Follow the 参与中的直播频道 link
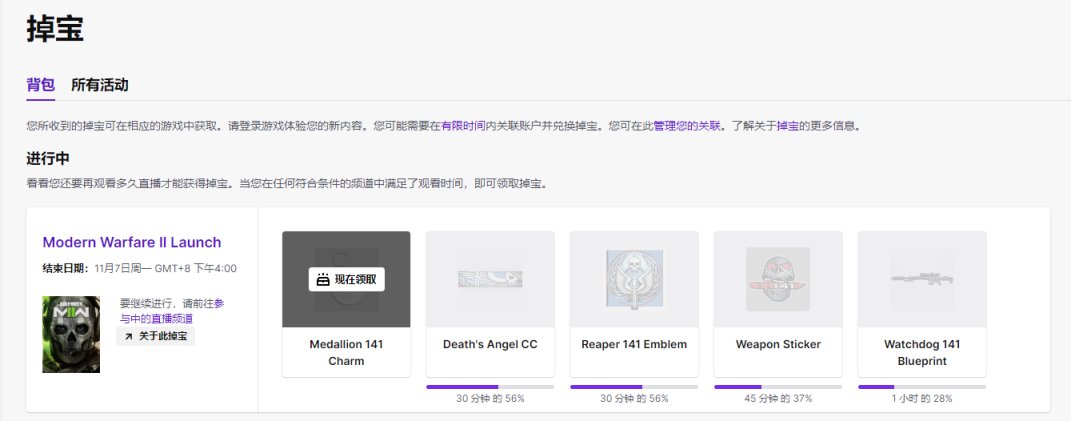1071x421 pixels. coord(172,311)
